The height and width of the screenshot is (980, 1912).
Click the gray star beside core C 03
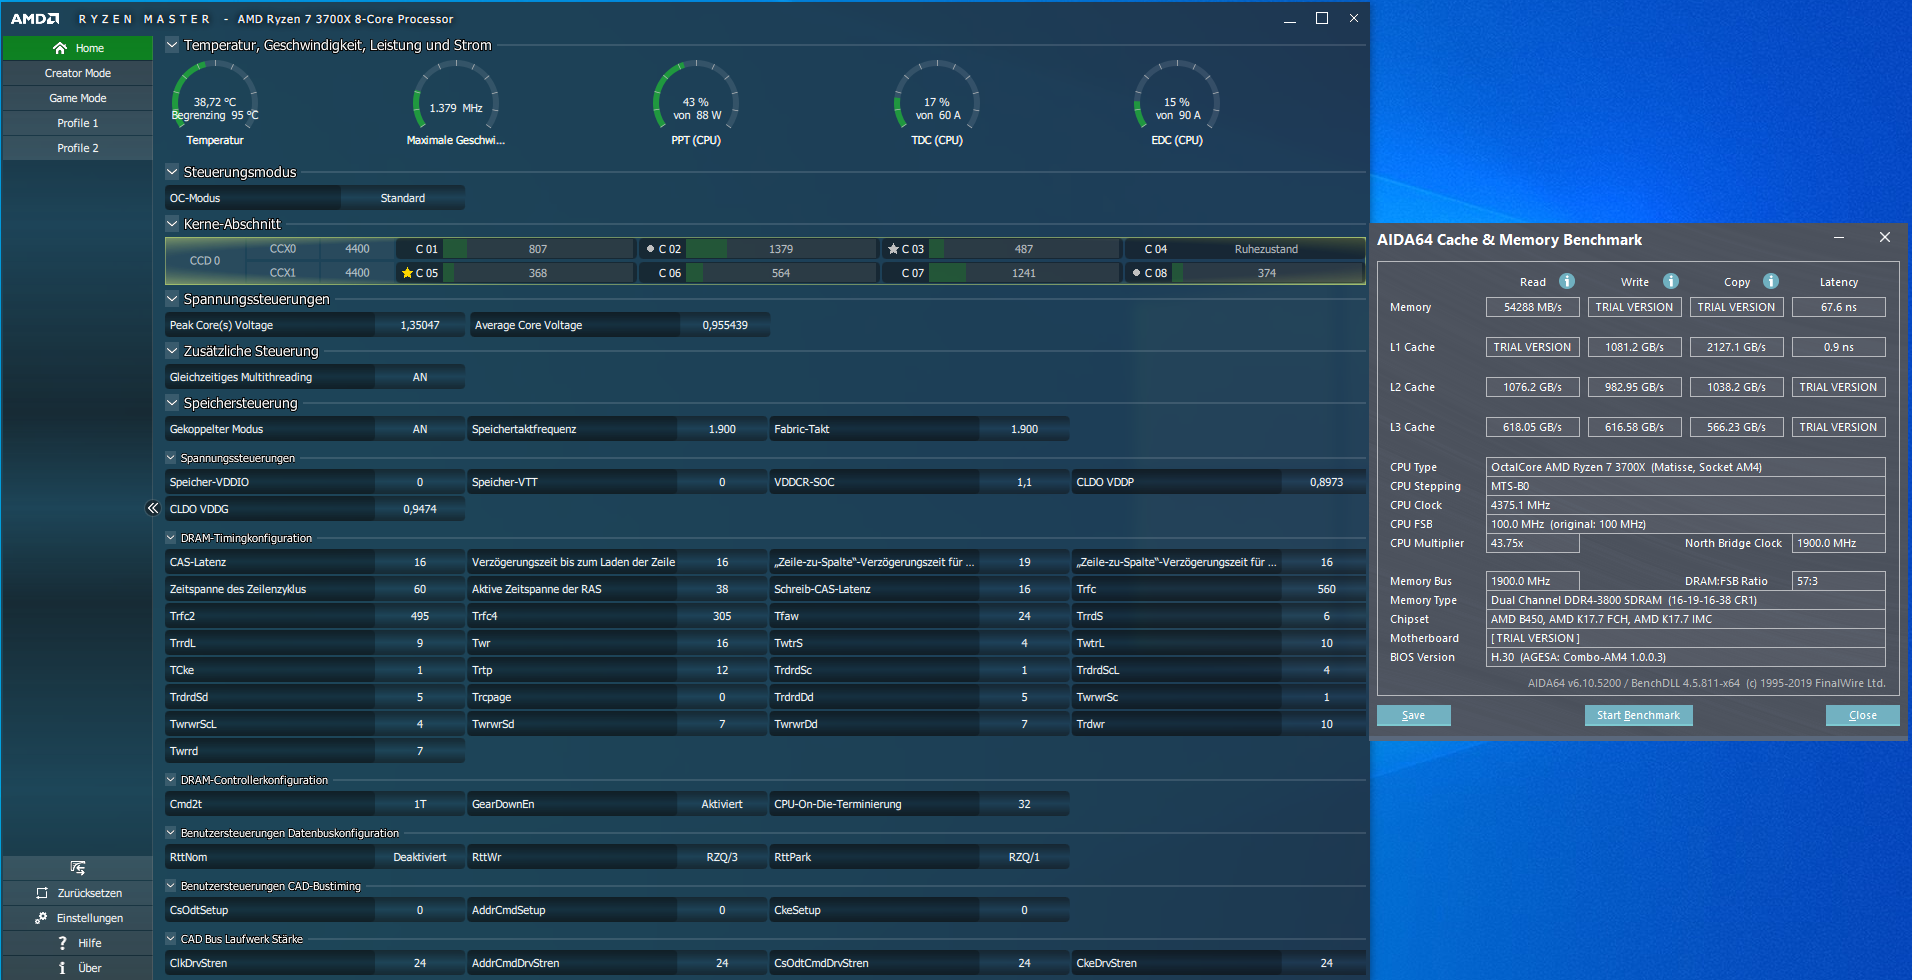tap(893, 249)
